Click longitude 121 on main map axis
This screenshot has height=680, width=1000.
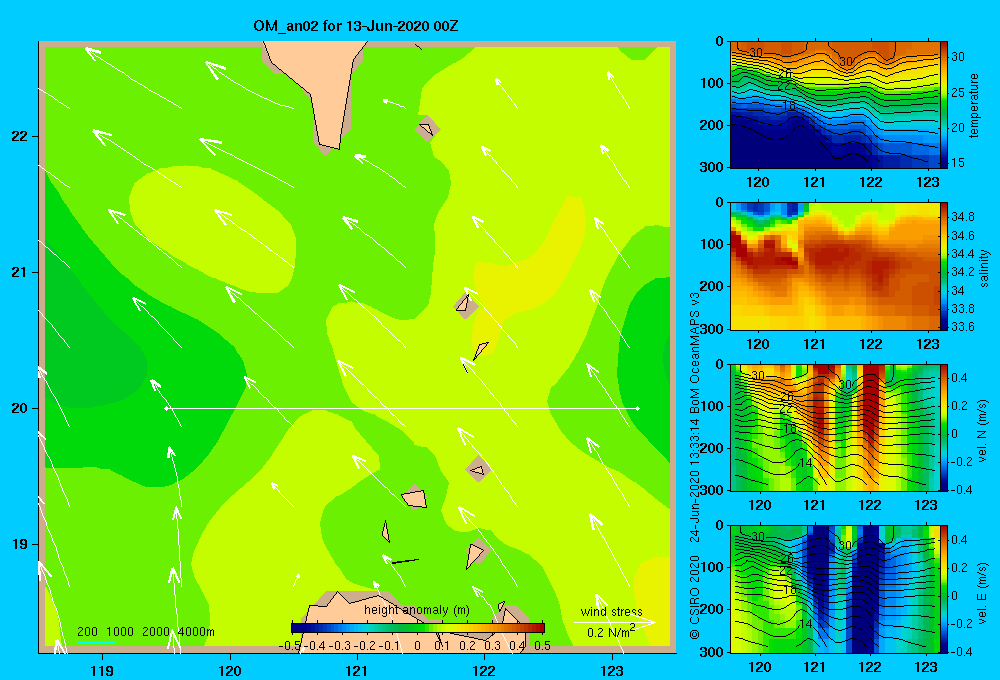(357, 670)
